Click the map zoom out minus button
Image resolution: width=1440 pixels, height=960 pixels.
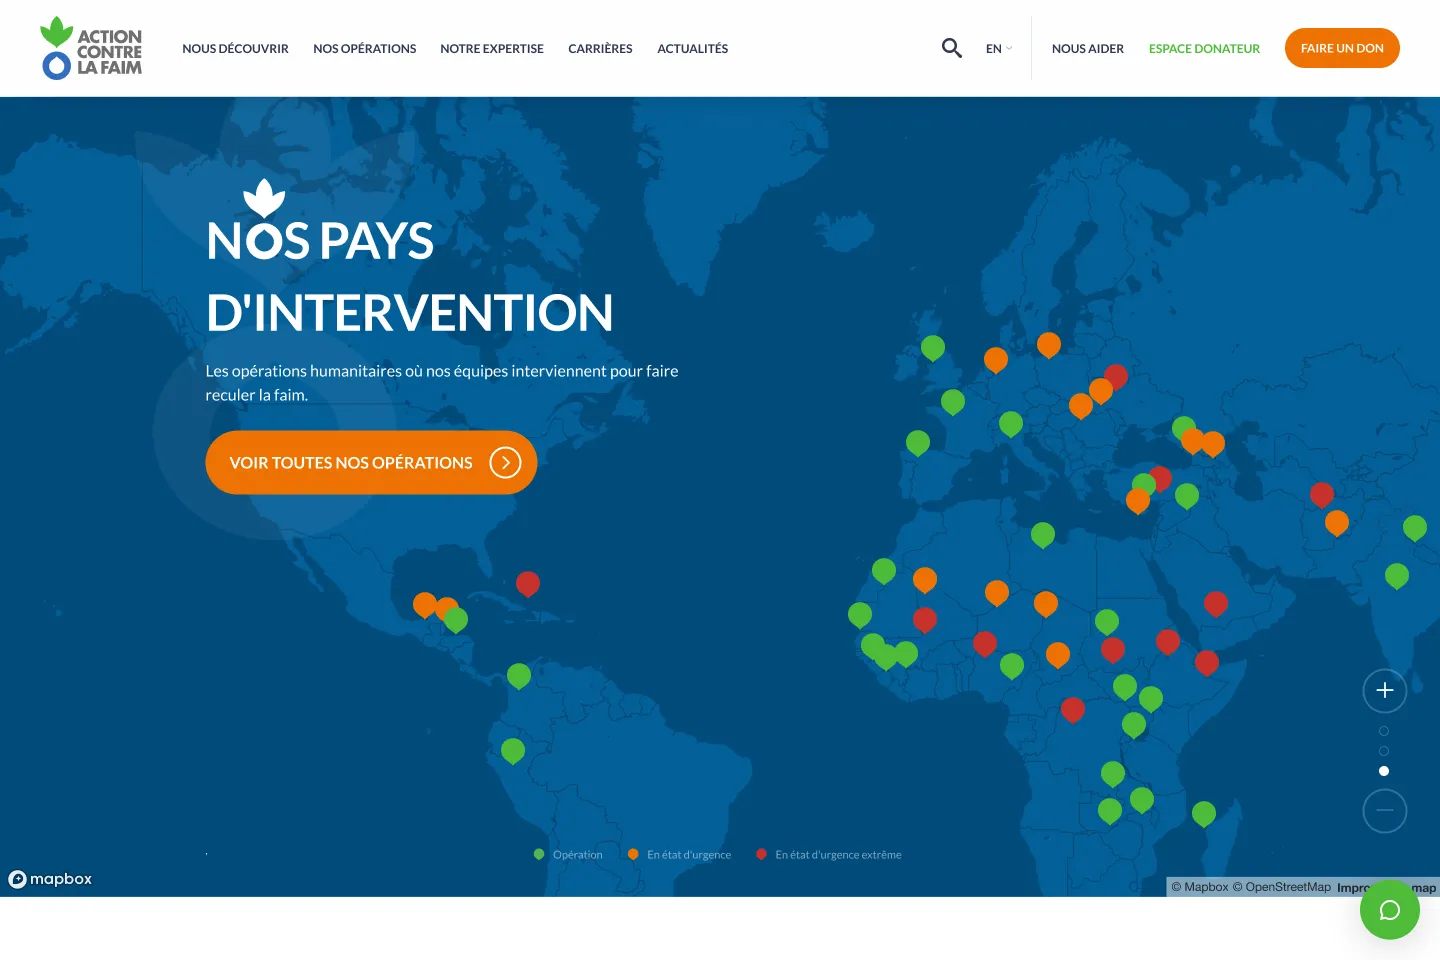[x=1384, y=811]
